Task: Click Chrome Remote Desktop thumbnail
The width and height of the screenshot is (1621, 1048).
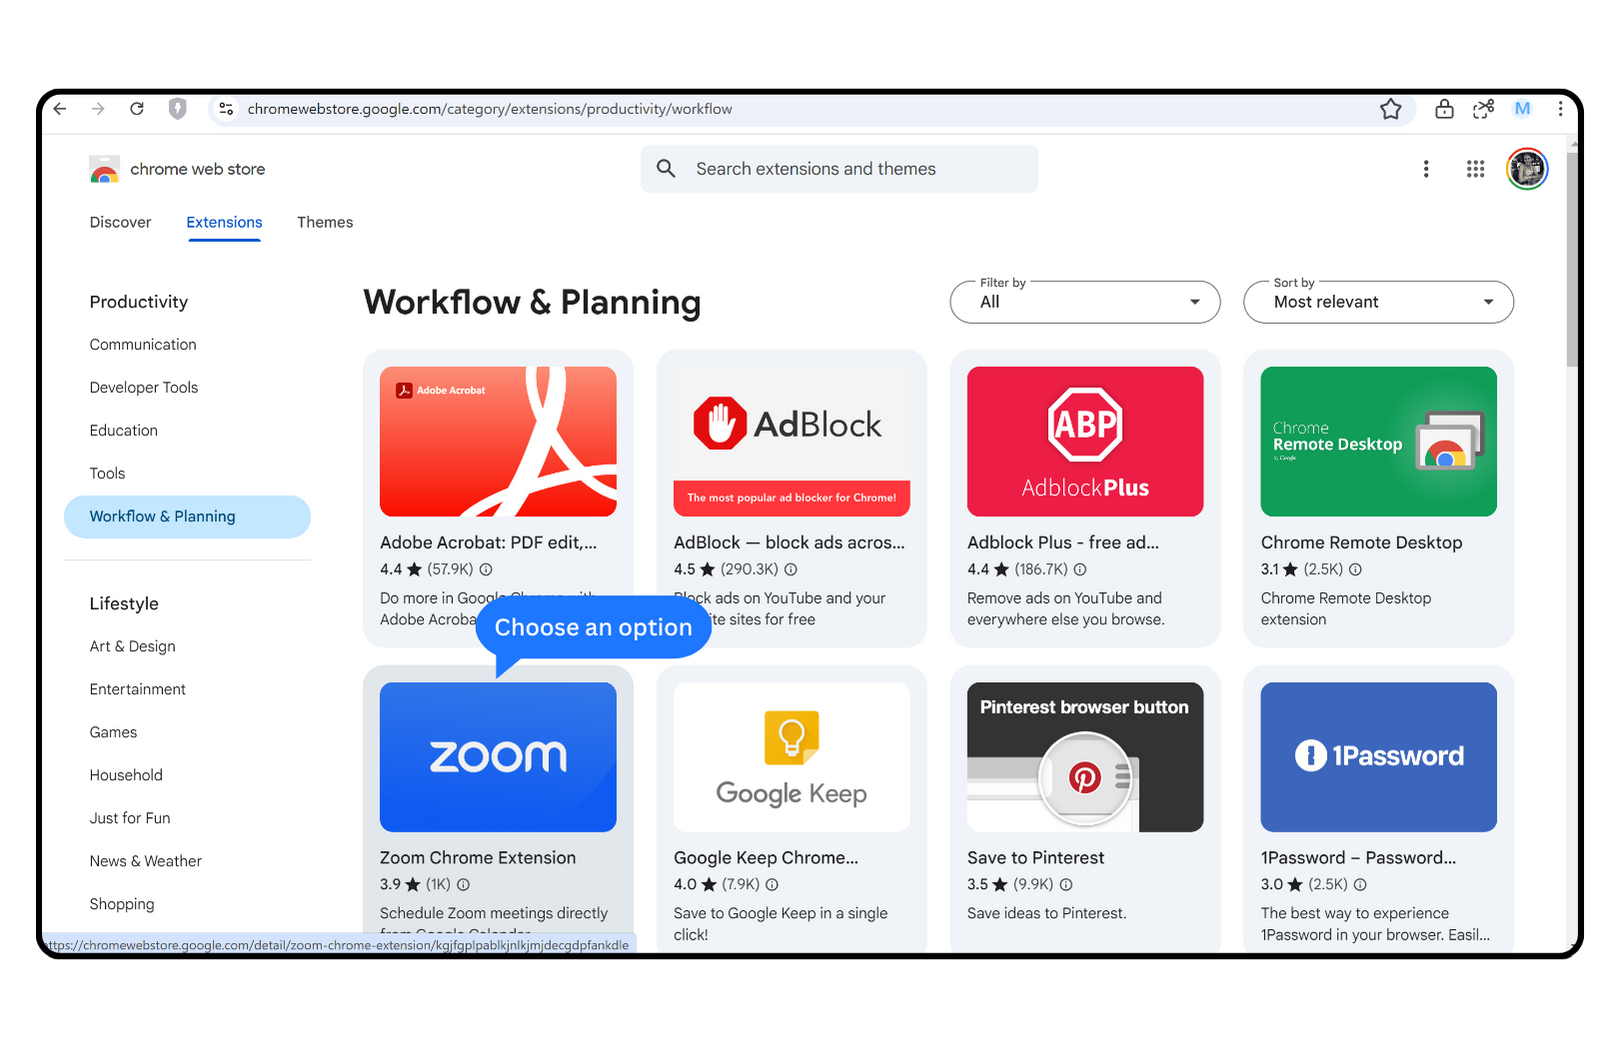Action: point(1378,442)
